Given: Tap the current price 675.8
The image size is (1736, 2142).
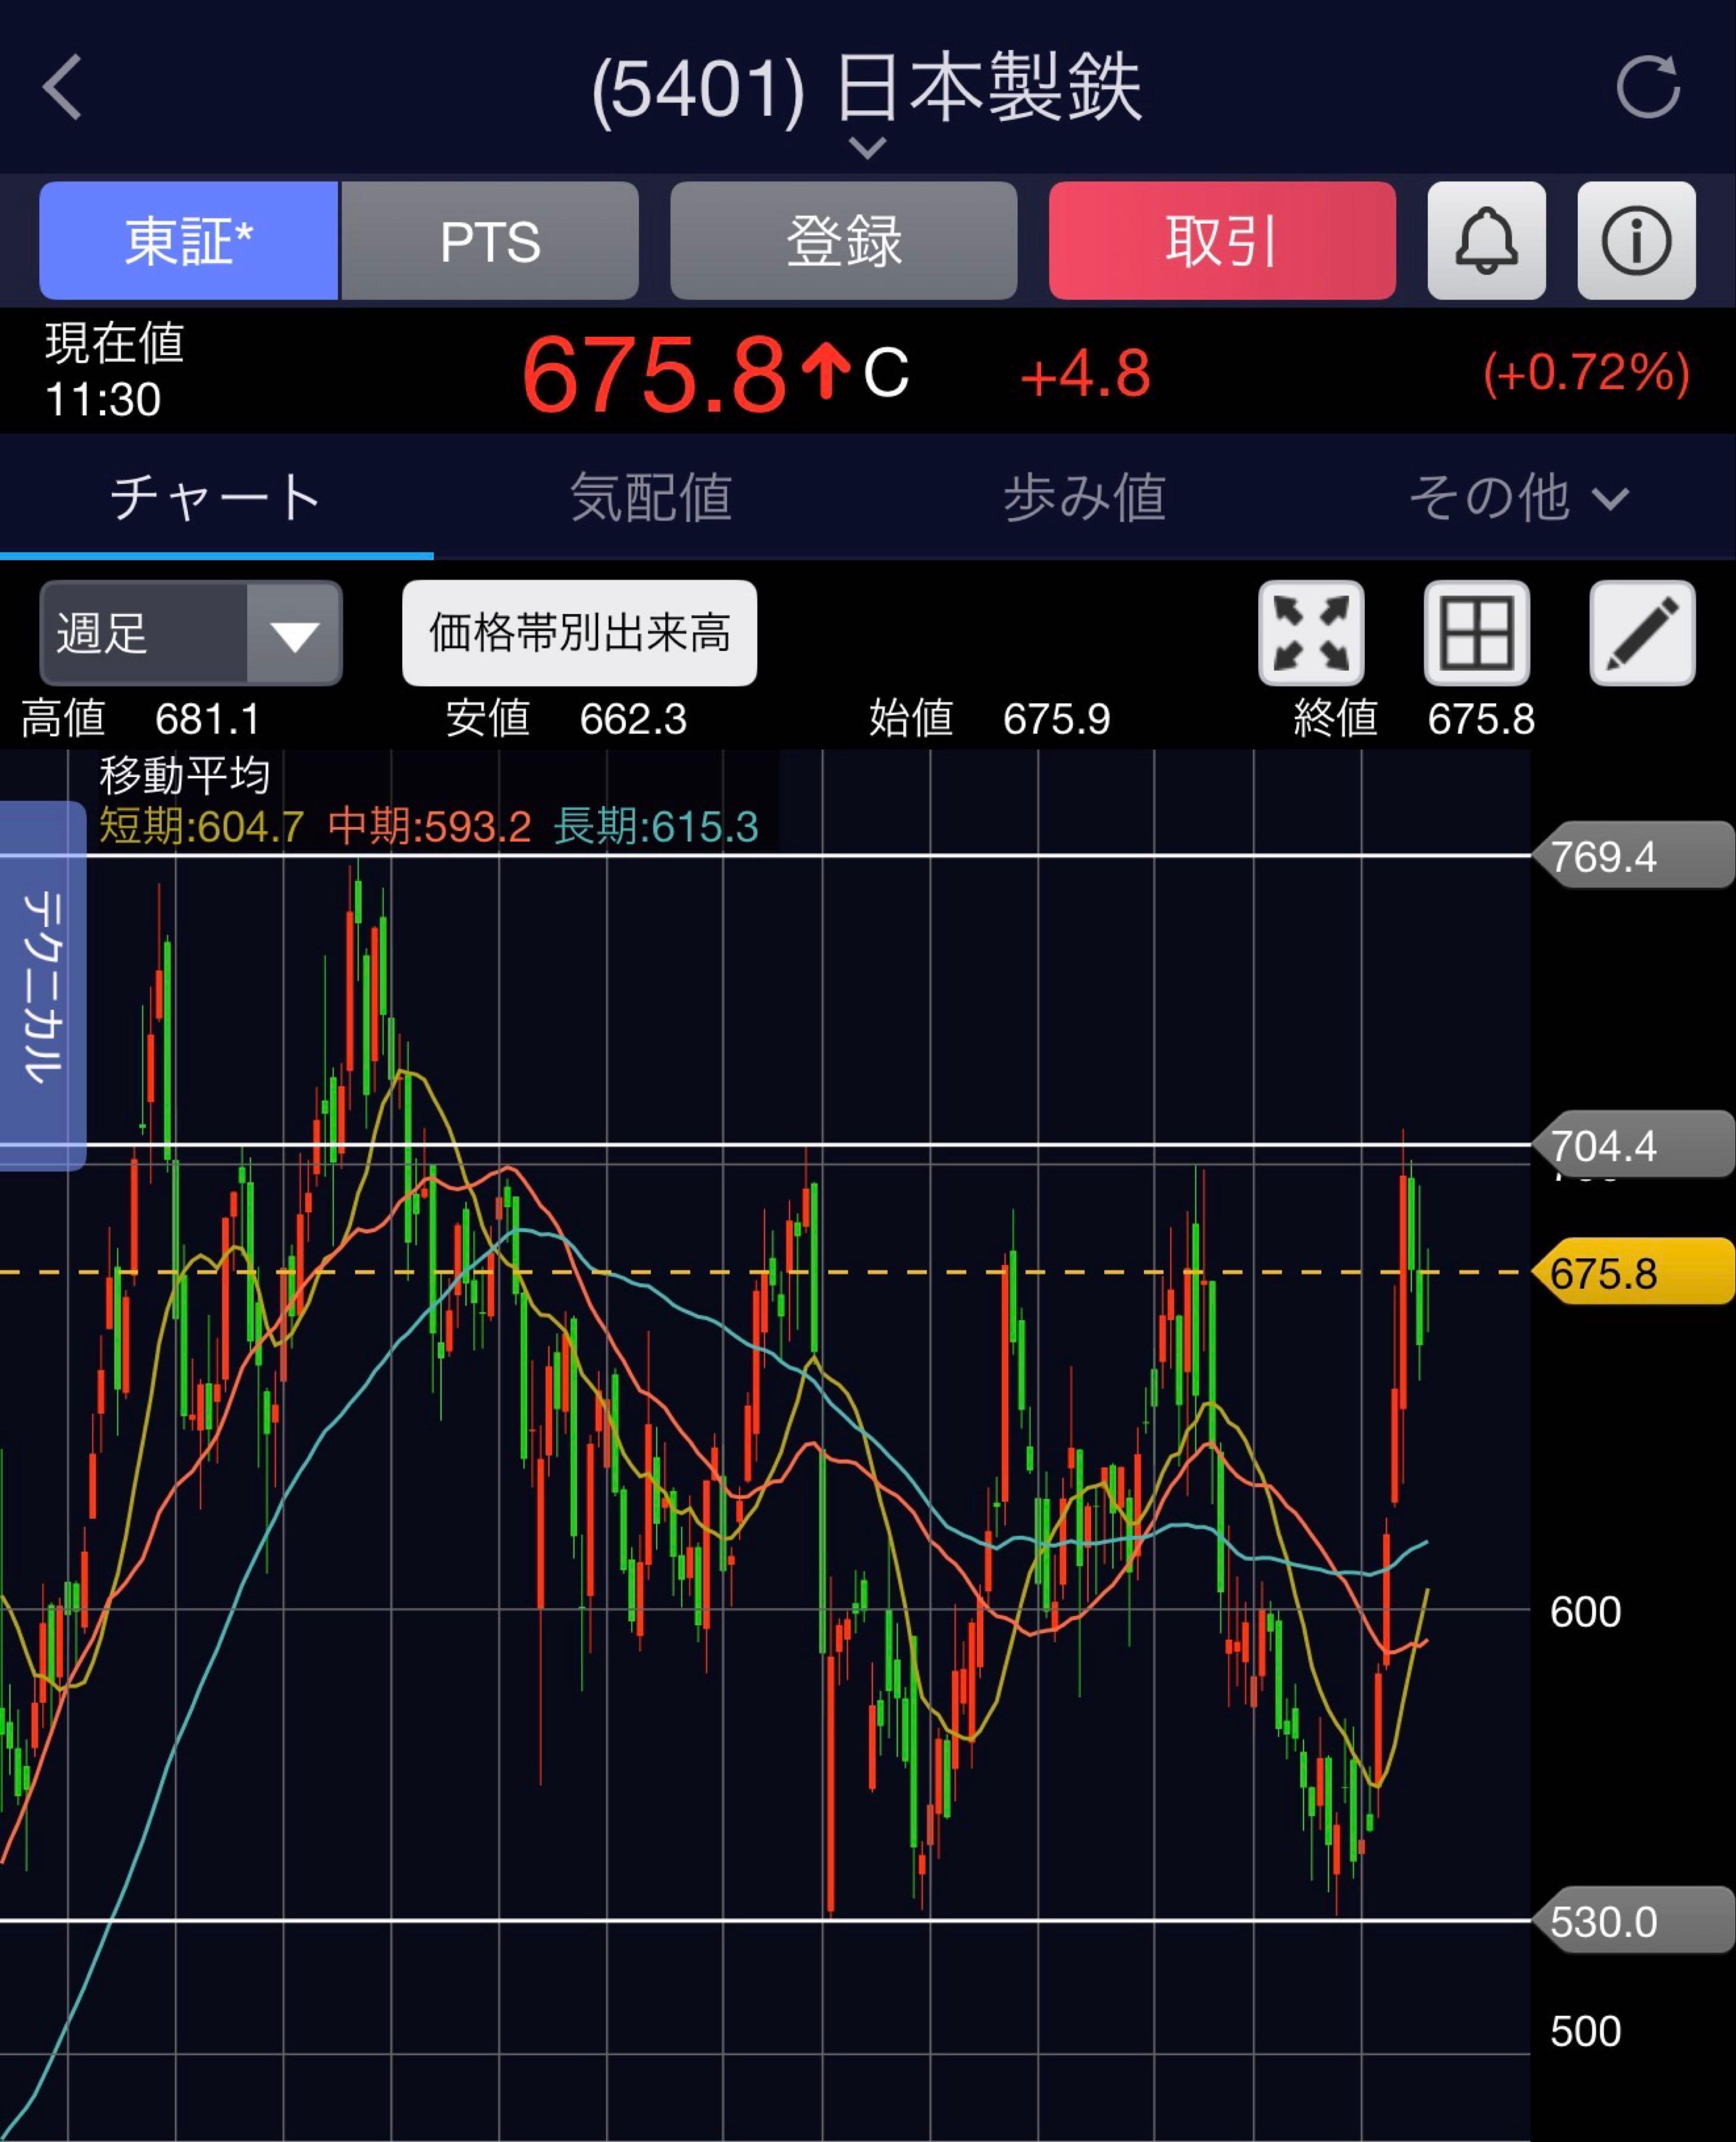Looking at the screenshot, I should click(x=654, y=374).
